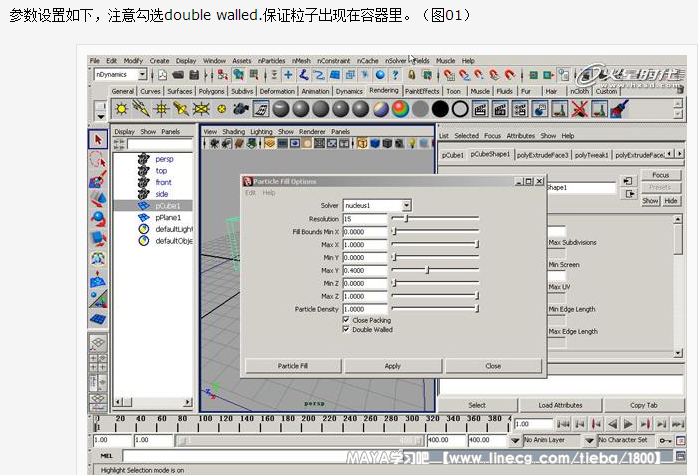
Task: Click the solid black circle shelf icon
Action: (x=440, y=109)
